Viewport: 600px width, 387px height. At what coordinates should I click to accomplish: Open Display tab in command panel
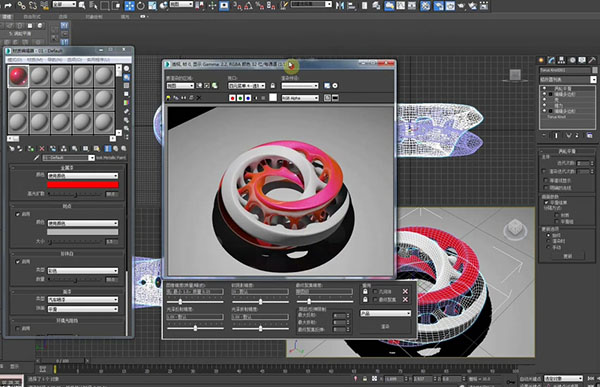[582, 60]
